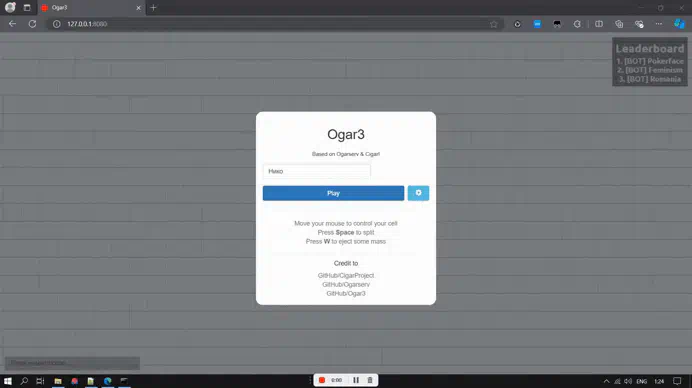Open the settings gear button beside Play
The image size is (692, 388).
[418, 193]
